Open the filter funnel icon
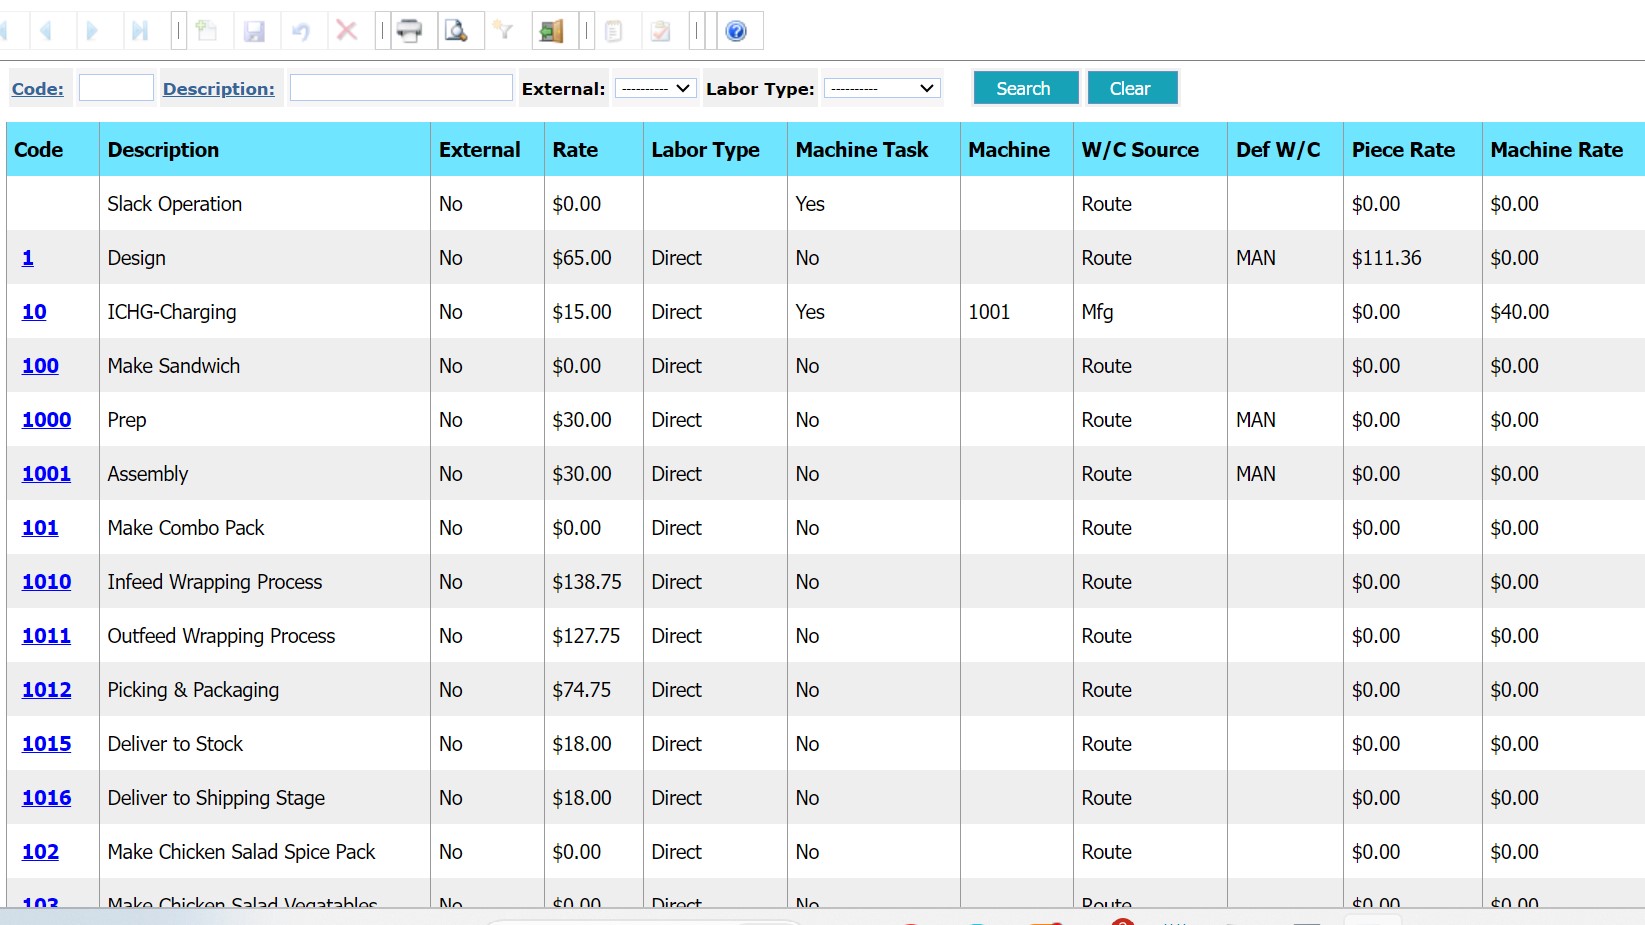This screenshot has height=925, width=1645. coord(504,30)
